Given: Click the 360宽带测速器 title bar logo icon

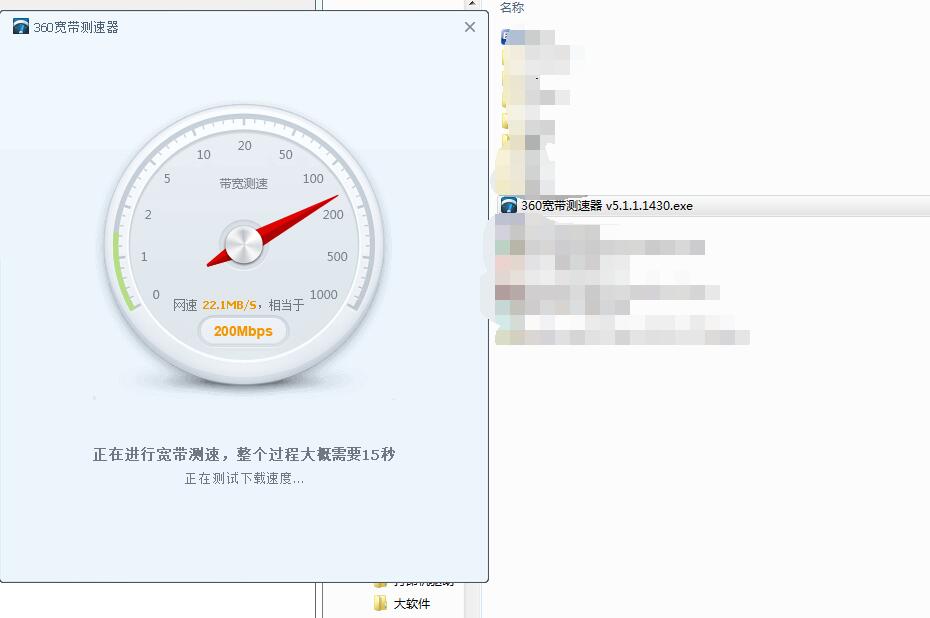Looking at the screenshot, I should pyautogui.click(x=21, y=27).
